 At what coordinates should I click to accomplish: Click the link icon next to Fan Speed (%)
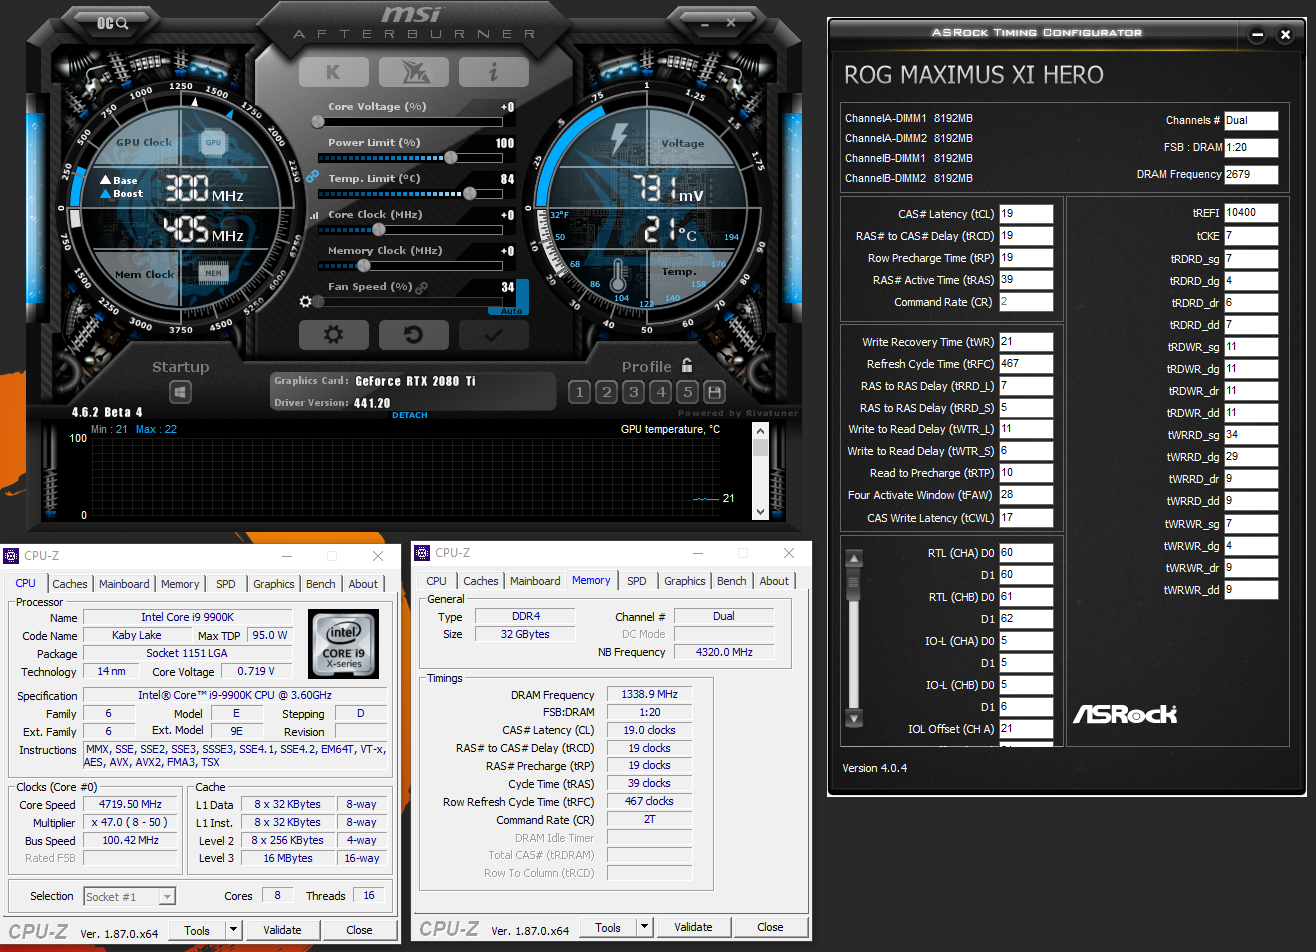(x=422, y=288)
